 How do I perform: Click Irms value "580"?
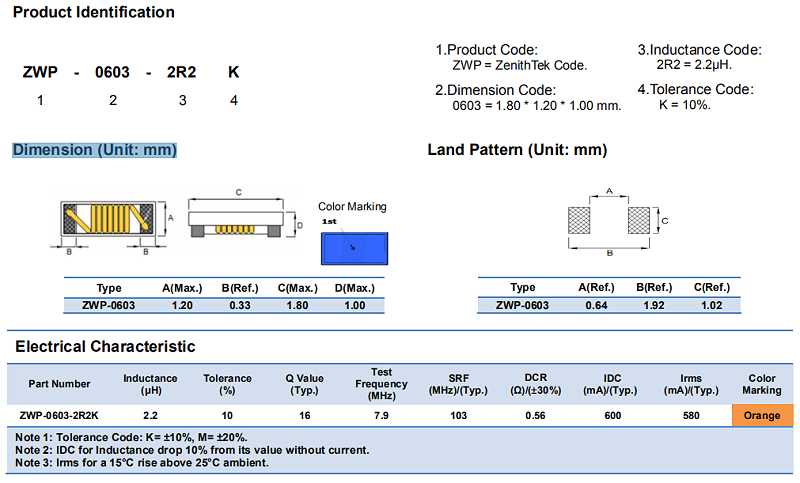(x=691, y=416)
